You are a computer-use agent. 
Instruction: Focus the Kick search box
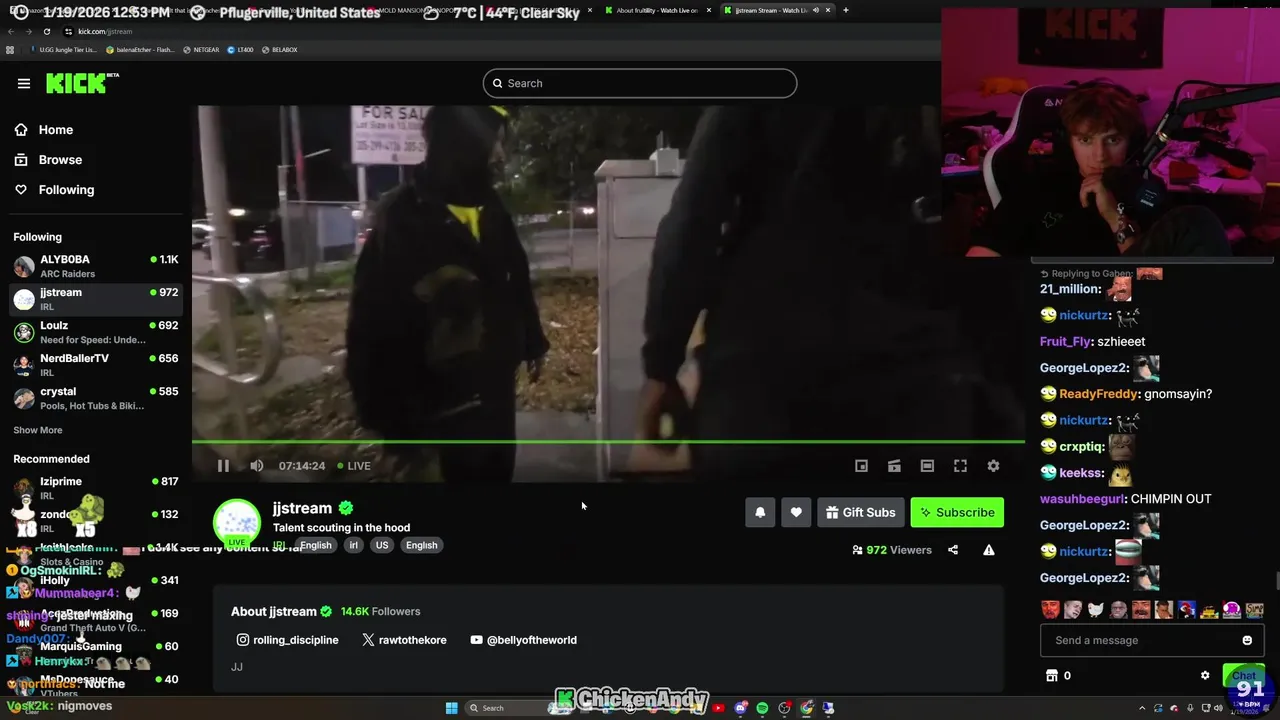[x=640, y=83]
